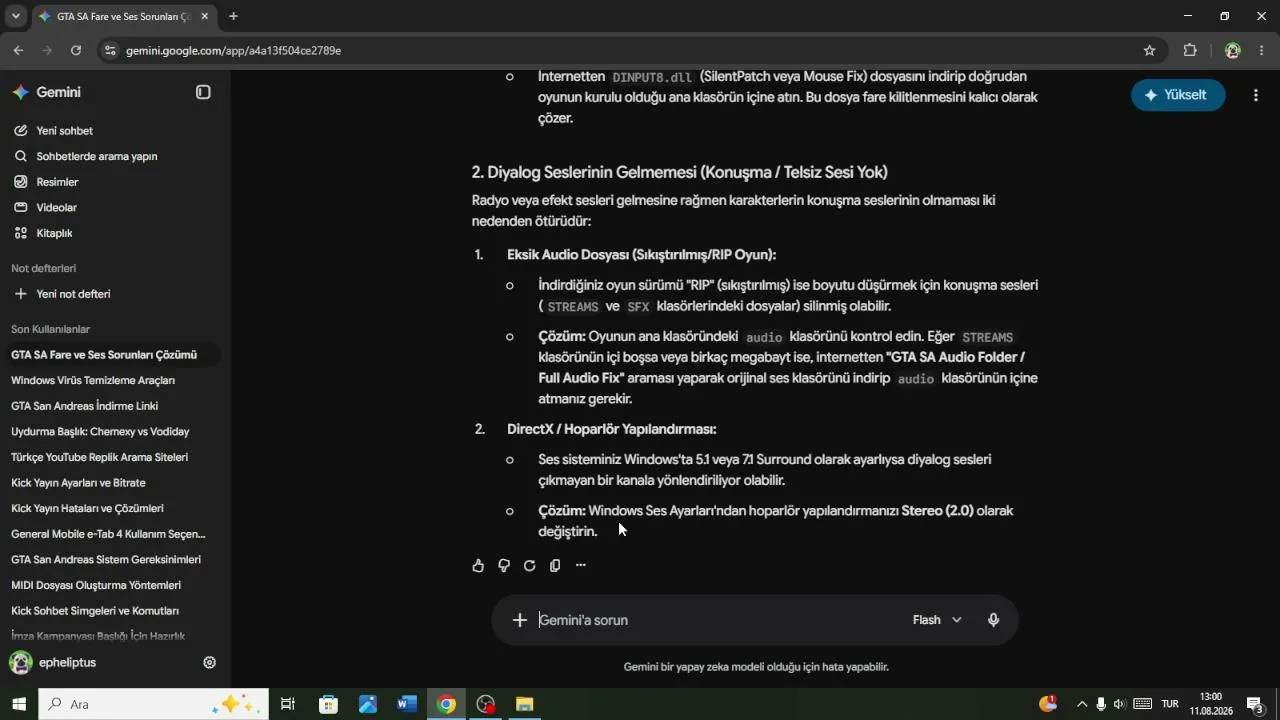Collapse the Gemini sidebar with the panel icon

coord(203,92)
